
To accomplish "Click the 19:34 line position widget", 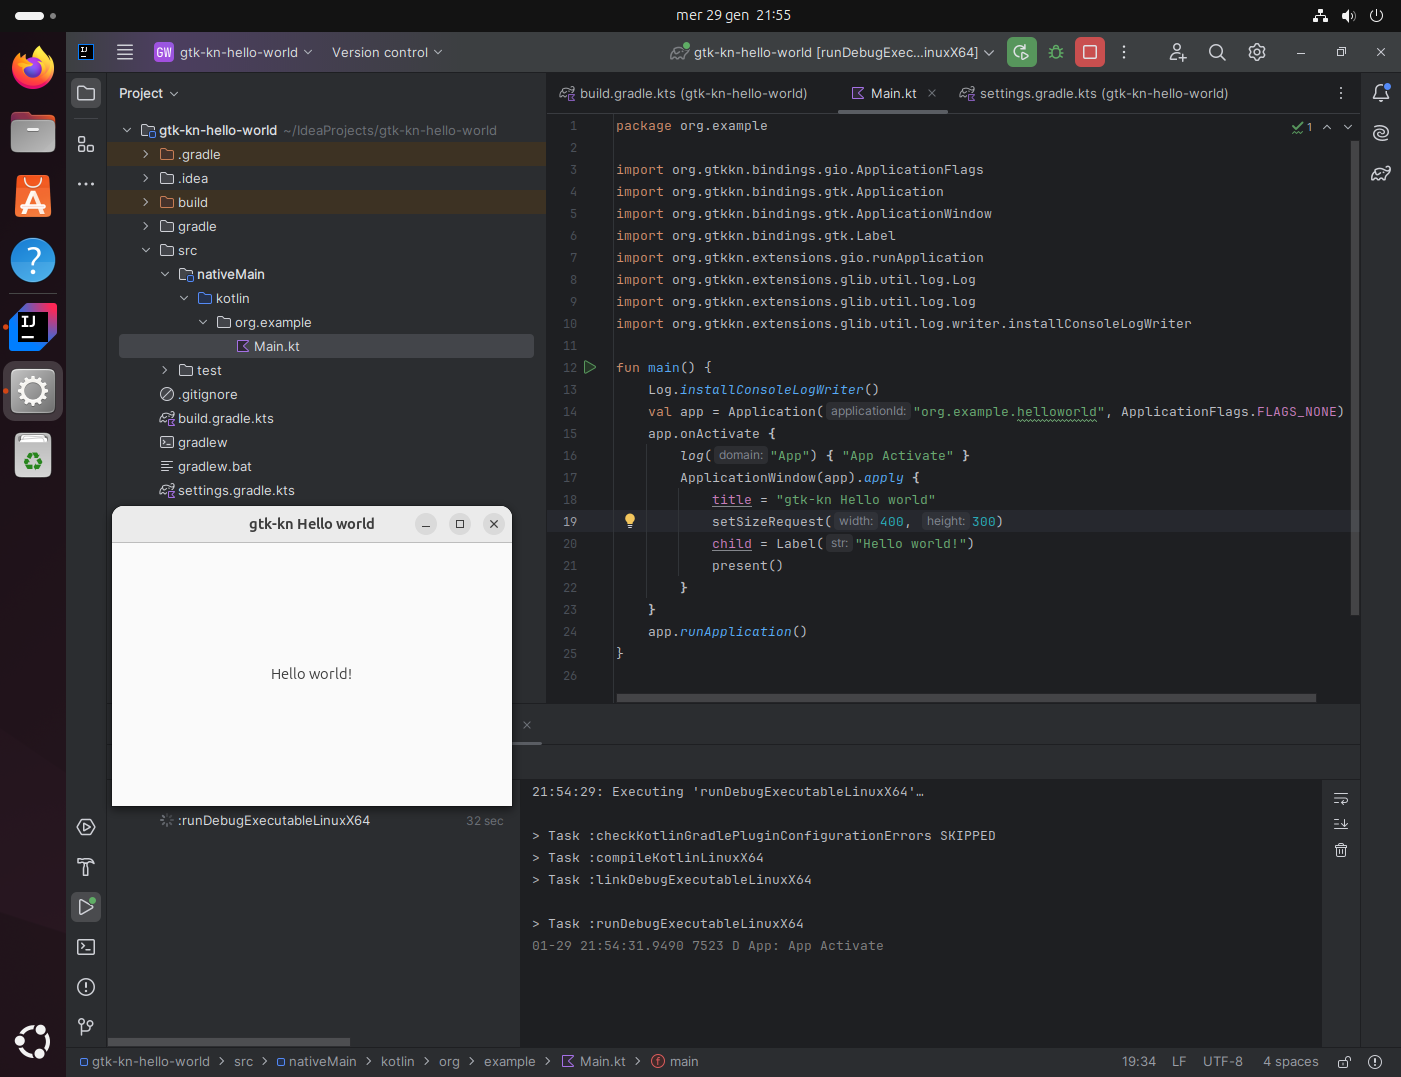I will 1138,1062.
